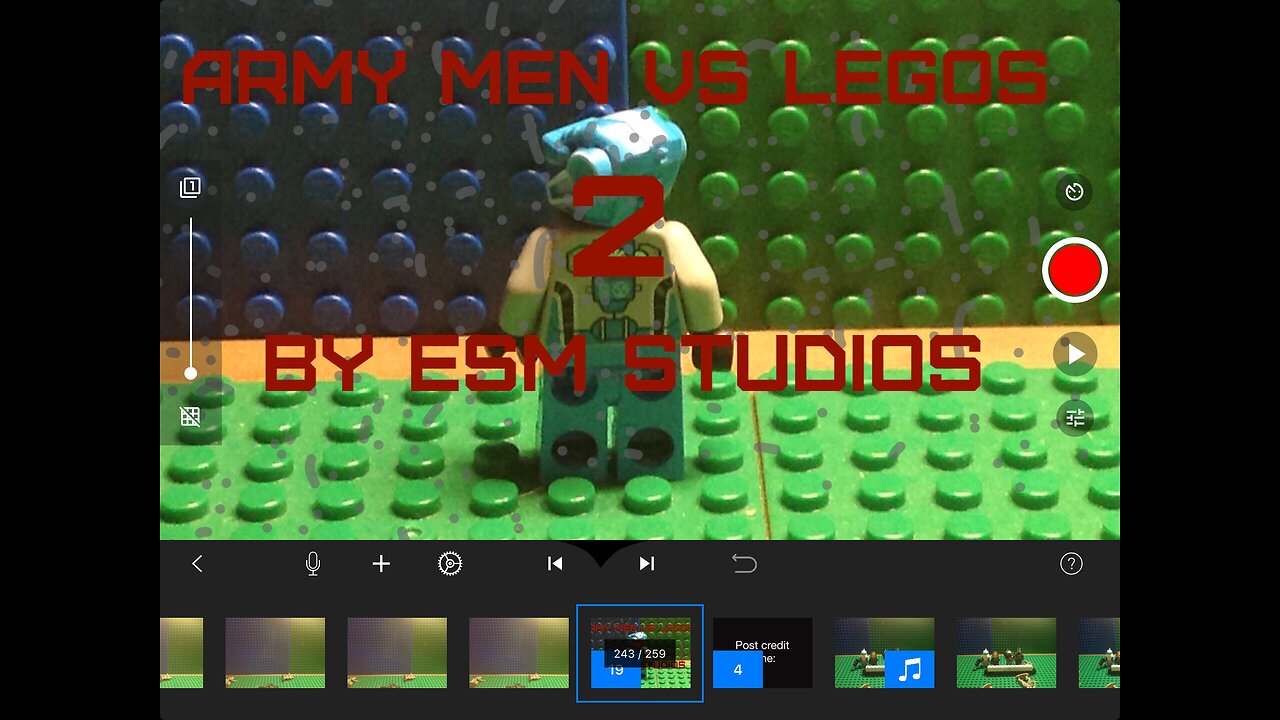Open frame 243's blue 19 duration badge
The width and height of the screenshot is (1280, 720).
pos(616,670)
